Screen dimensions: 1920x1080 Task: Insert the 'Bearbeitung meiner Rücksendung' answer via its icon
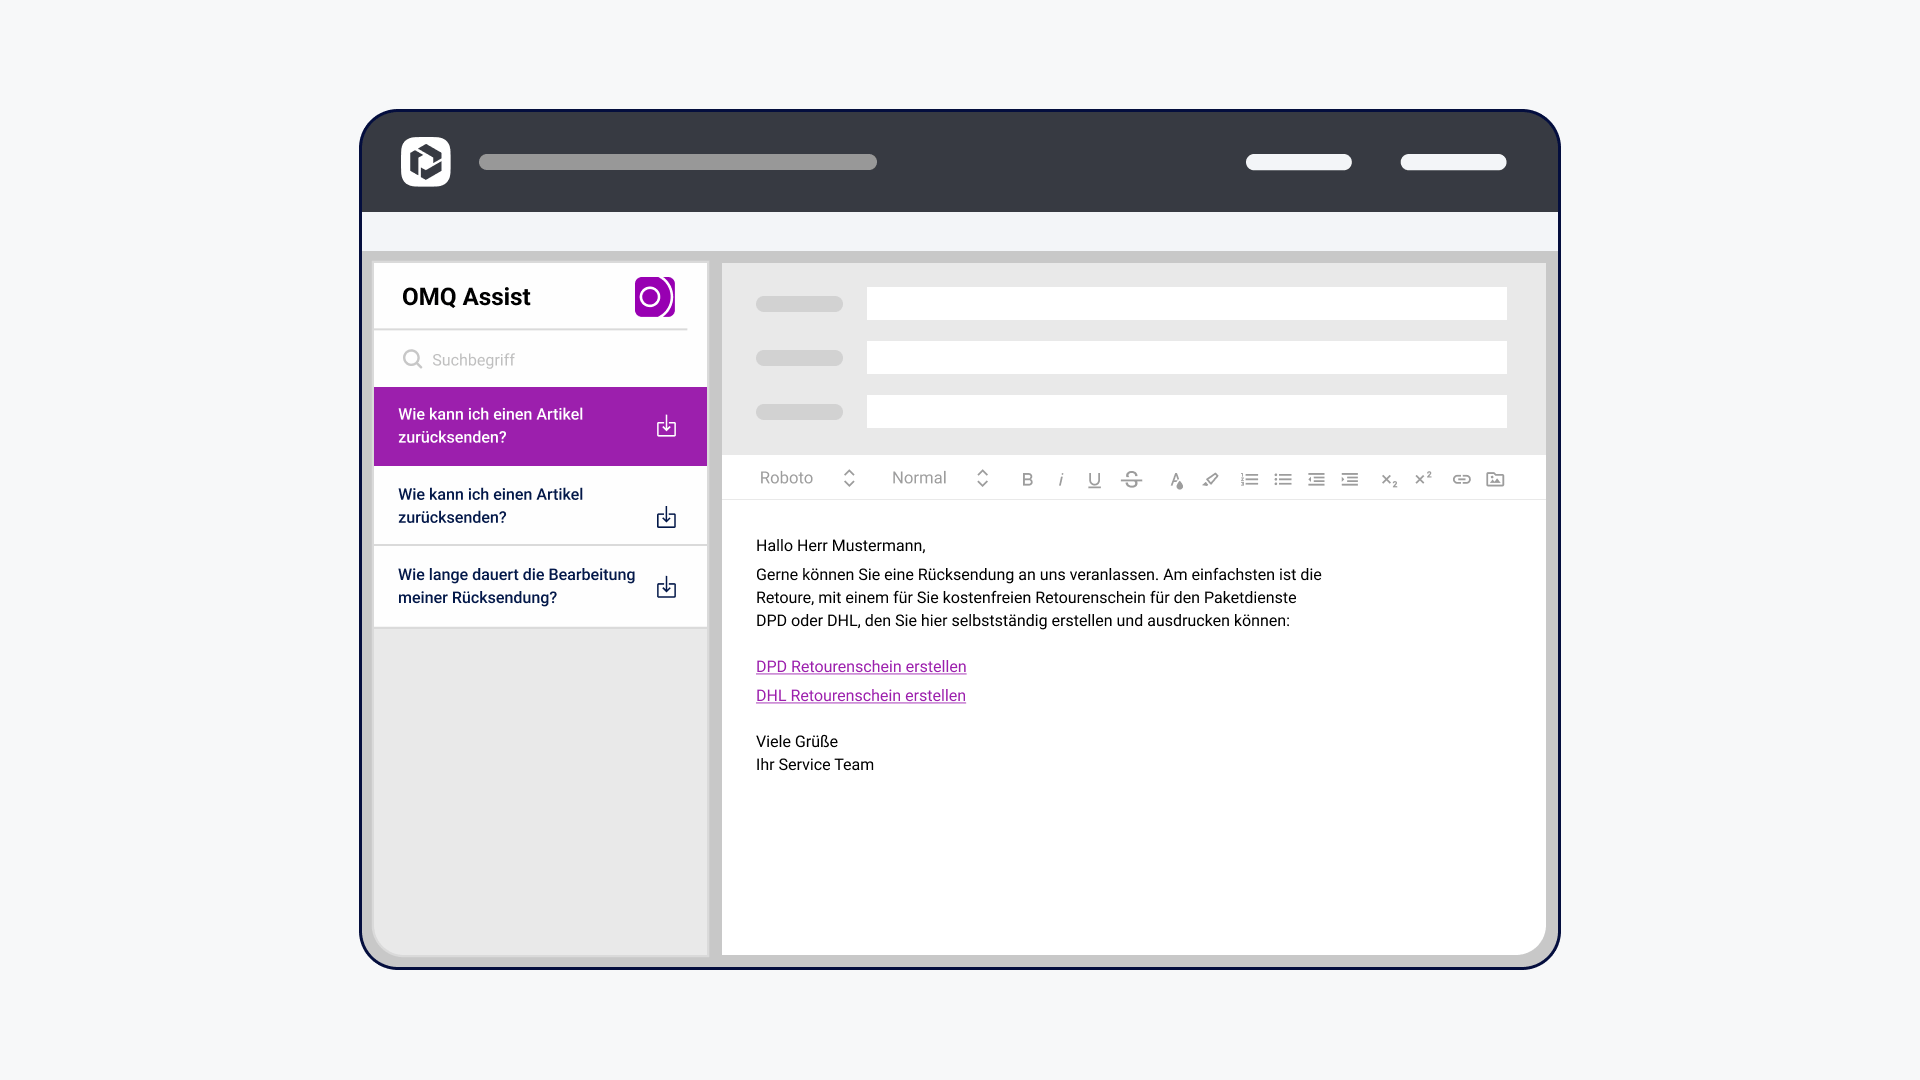coord(666,587)
